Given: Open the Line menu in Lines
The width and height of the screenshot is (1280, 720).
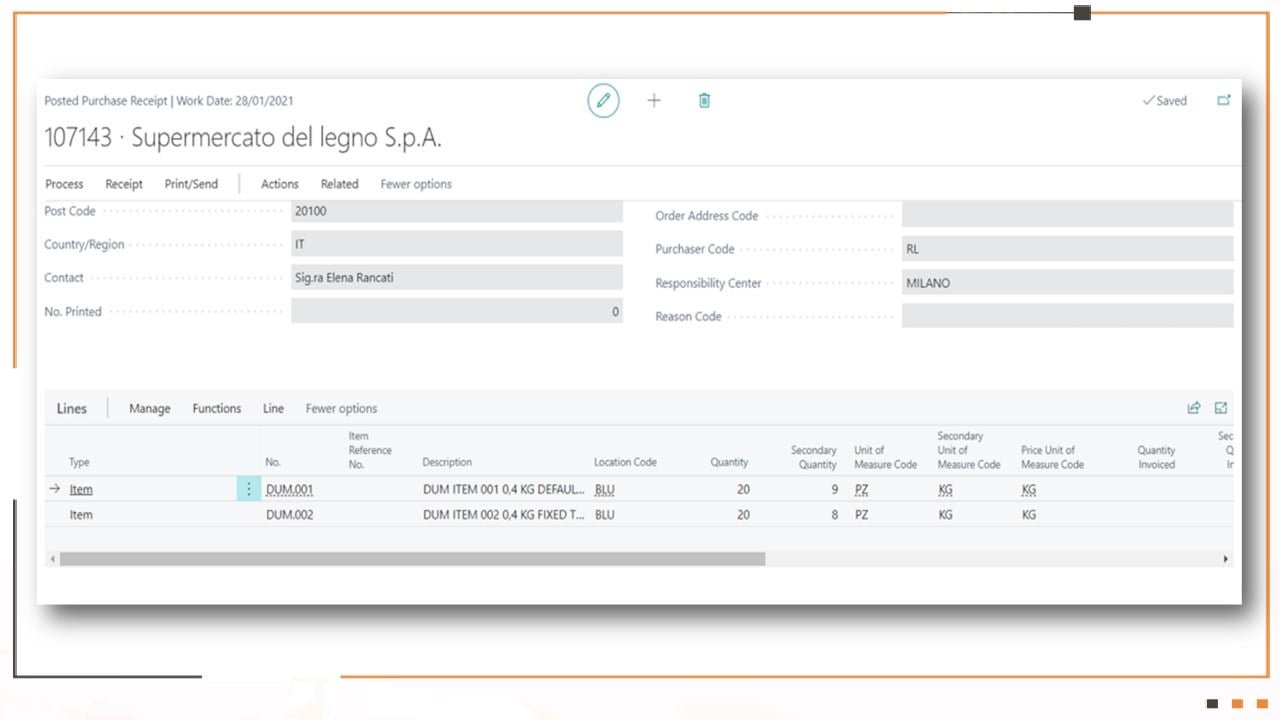Looking at the screenshot, I should [x=273, y=408].
